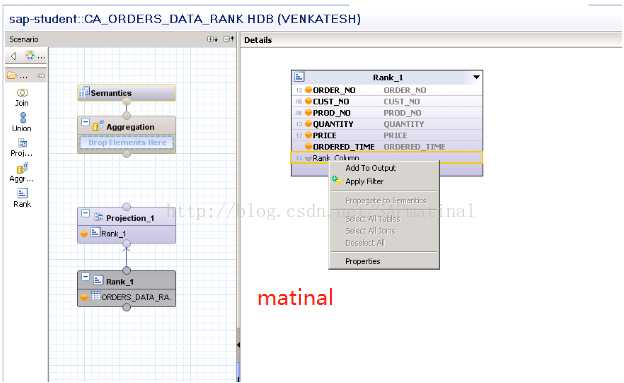
Task: Toggle output bullet for PROD_NO column
Action: tap(308, 113)
